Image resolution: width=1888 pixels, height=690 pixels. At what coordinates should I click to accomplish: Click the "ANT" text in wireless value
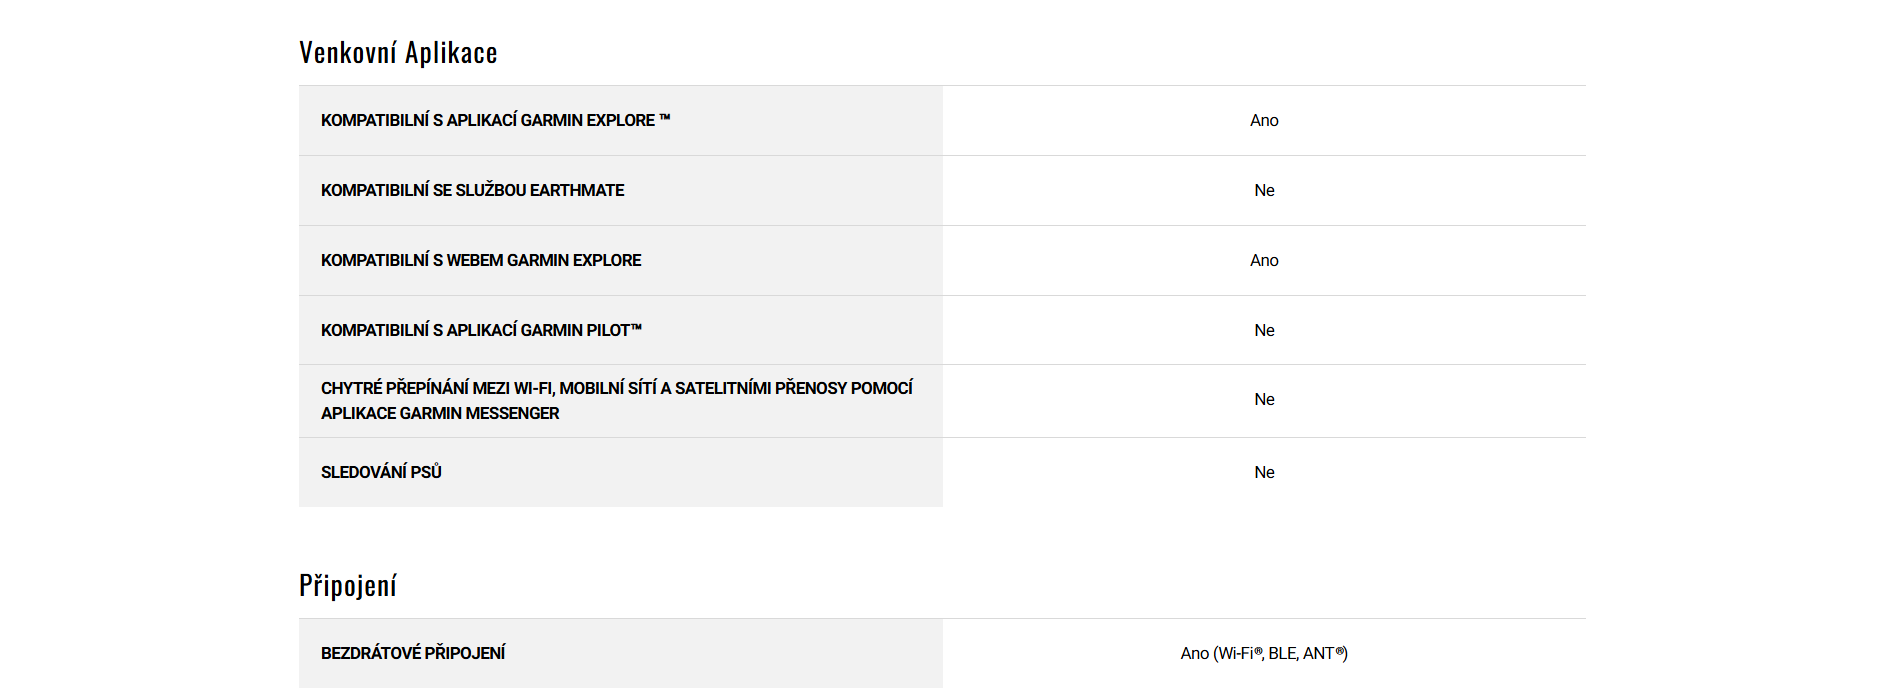(1318, 653)
